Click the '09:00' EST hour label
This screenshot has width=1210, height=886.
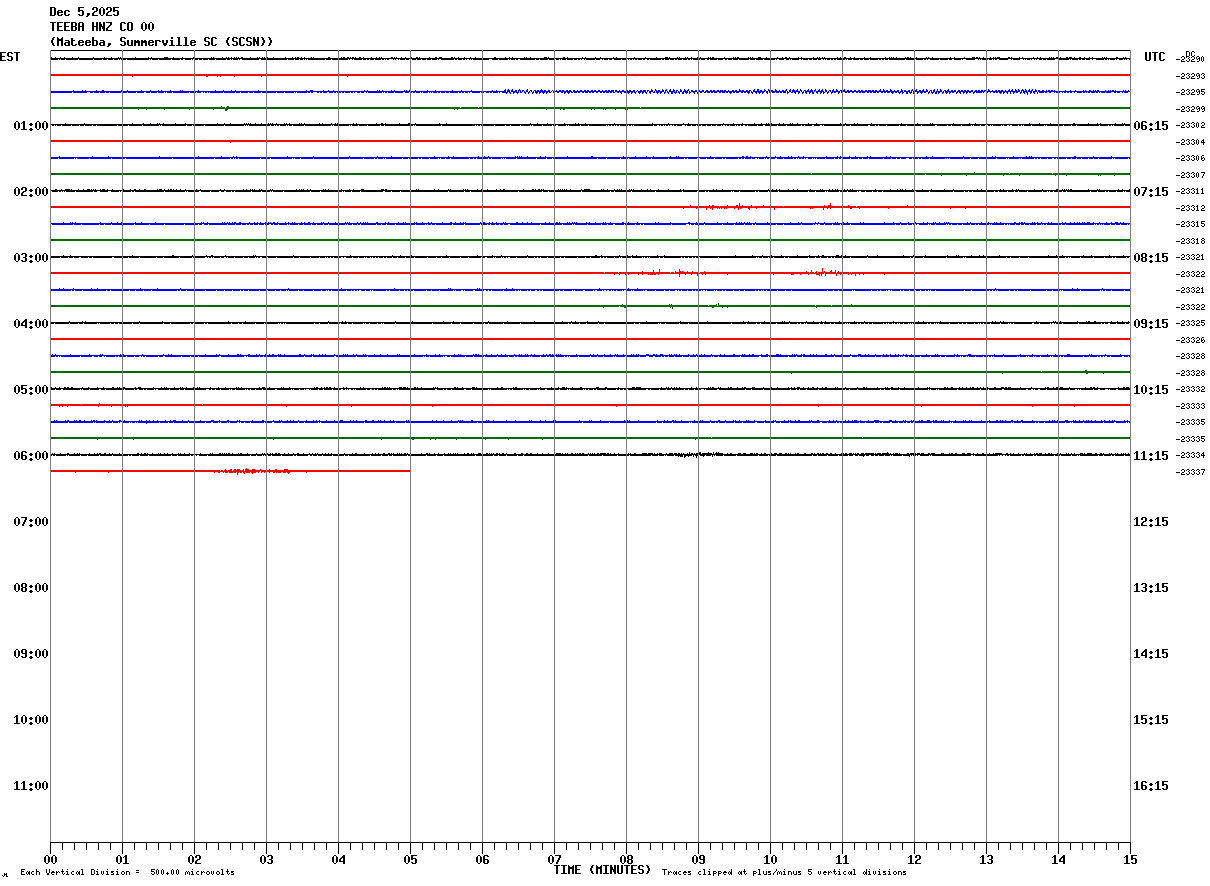tap(31, 654)
